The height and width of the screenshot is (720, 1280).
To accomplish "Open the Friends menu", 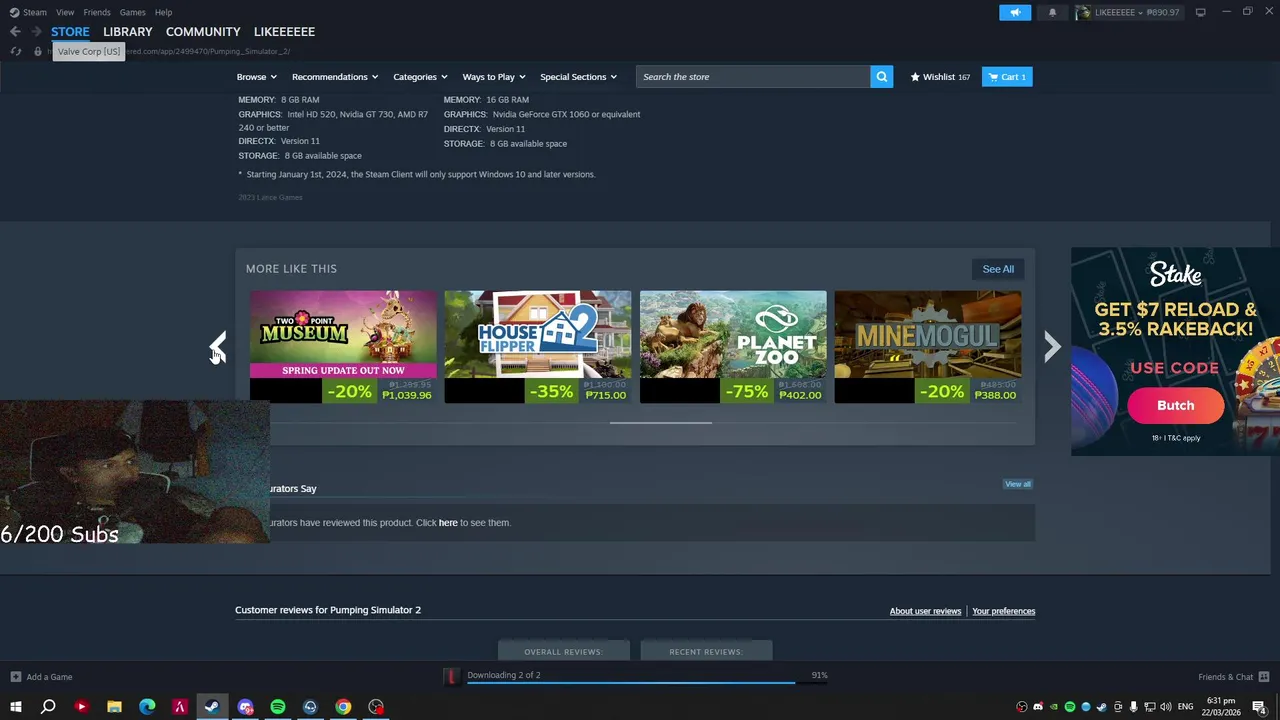I will tap(97, 12).
